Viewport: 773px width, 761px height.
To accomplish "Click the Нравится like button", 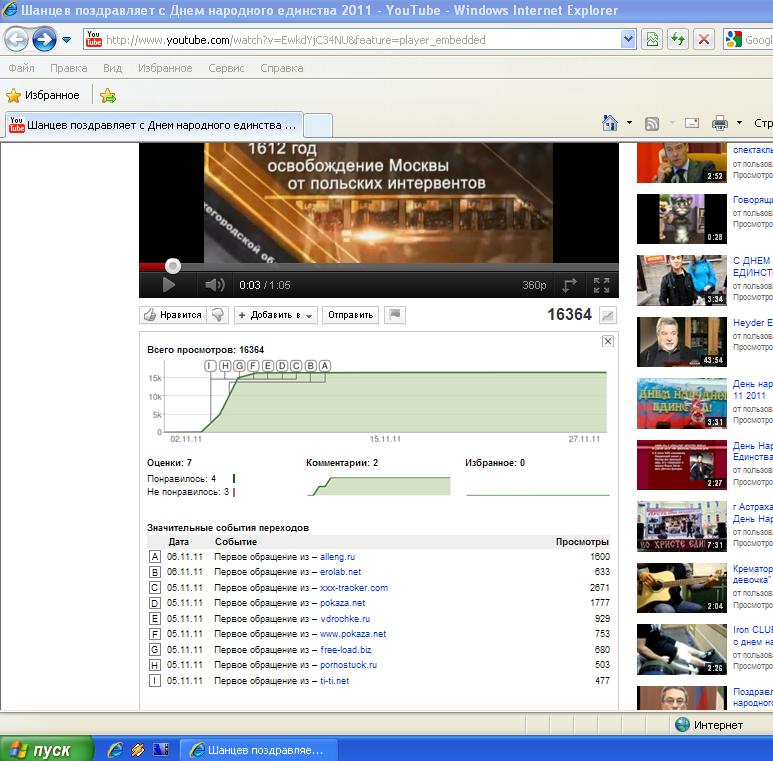I will 174,315.
